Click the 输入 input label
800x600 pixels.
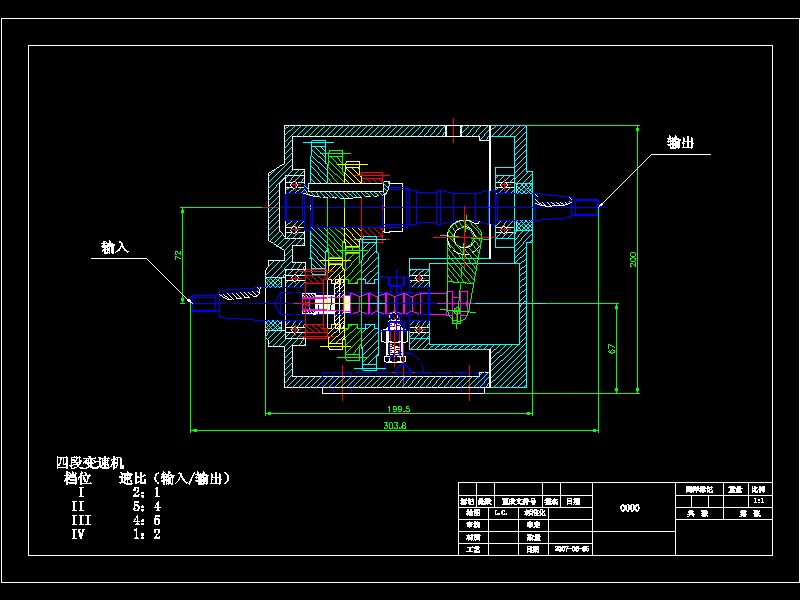pyautogui.click(x=115, y=247)
